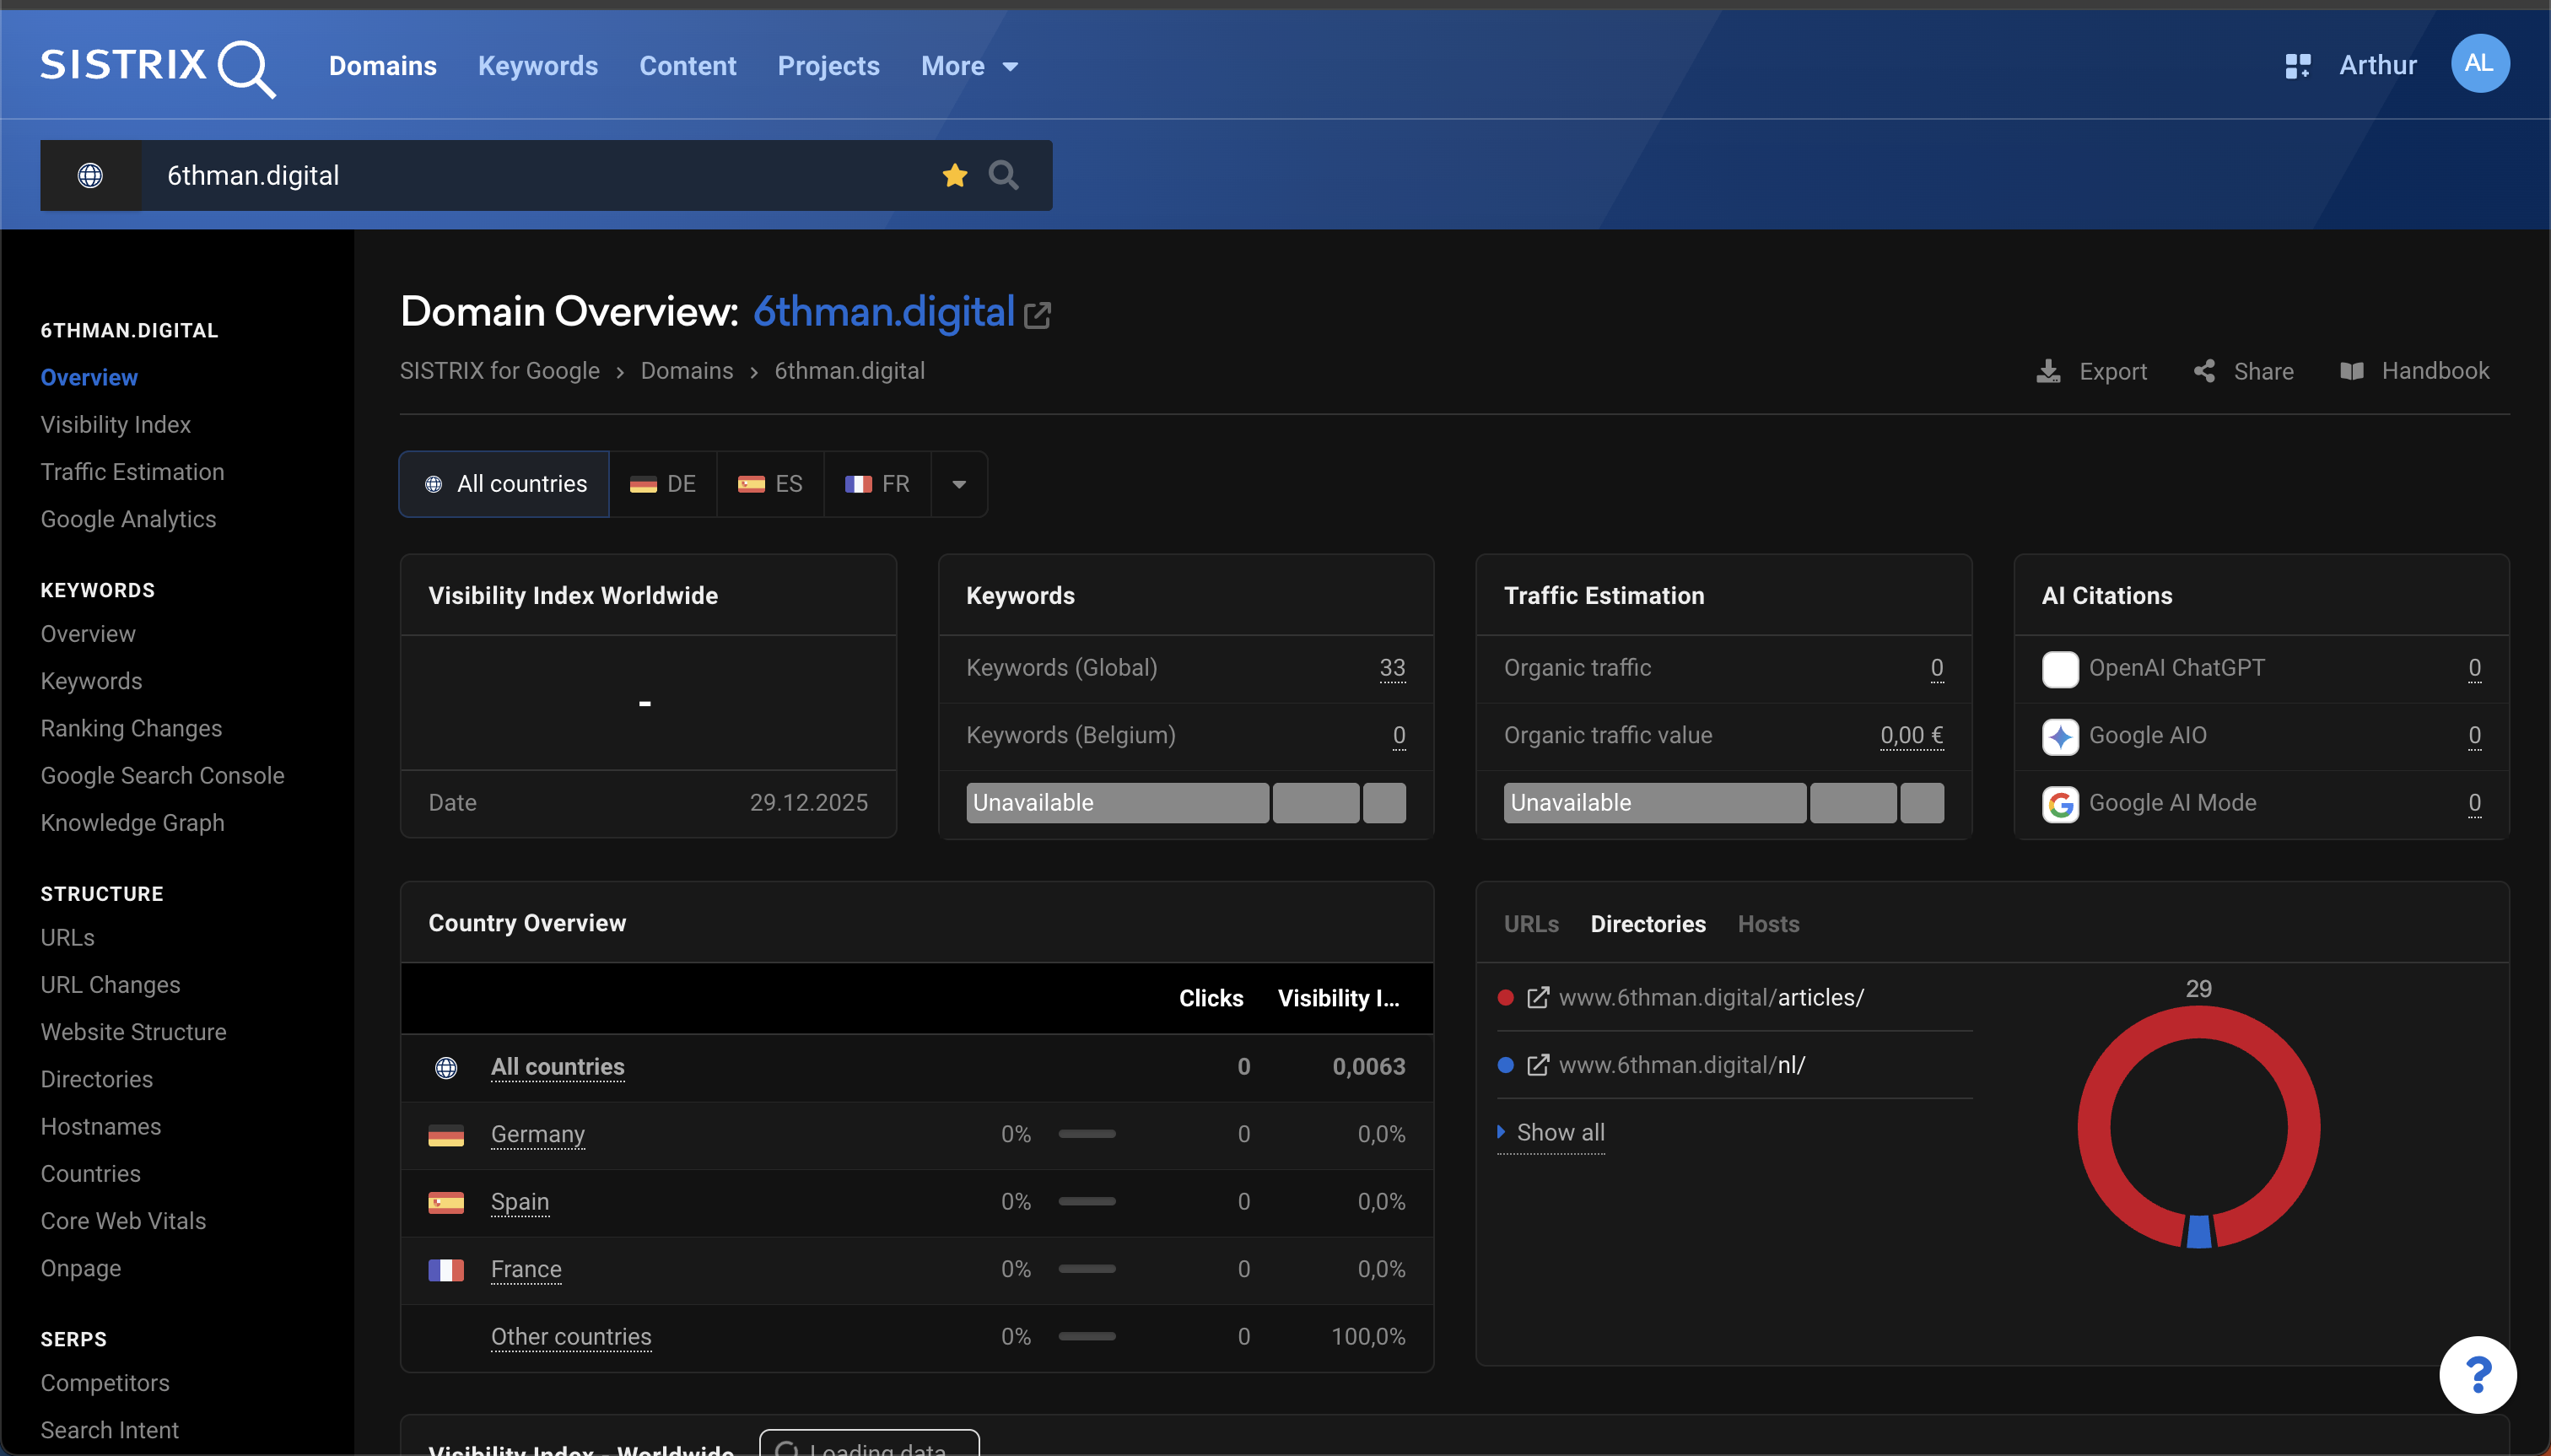
Task: Open Keywords in top navigation
Action: [537, 66]
